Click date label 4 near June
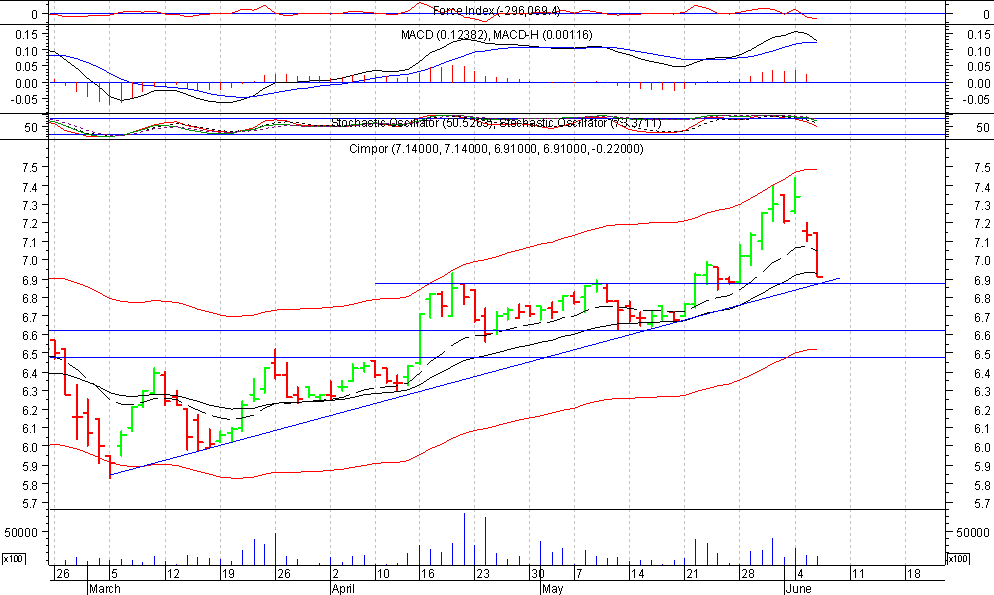994x595 pixels. tap(801, 573)
